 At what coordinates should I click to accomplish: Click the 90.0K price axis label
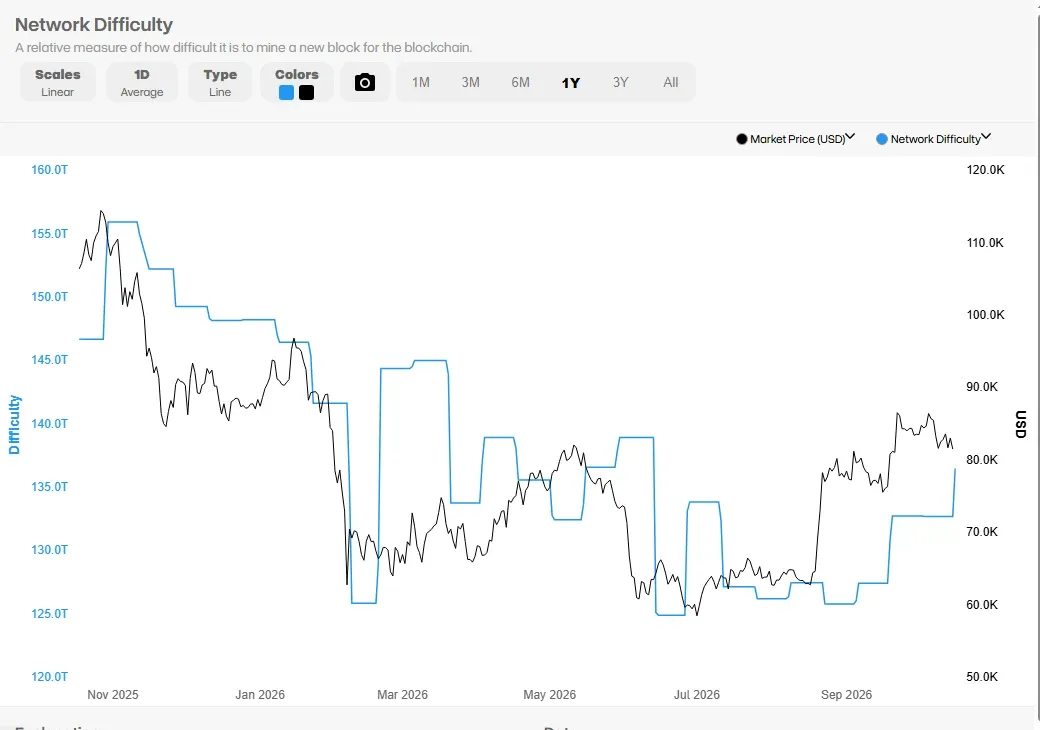point(982,387)
